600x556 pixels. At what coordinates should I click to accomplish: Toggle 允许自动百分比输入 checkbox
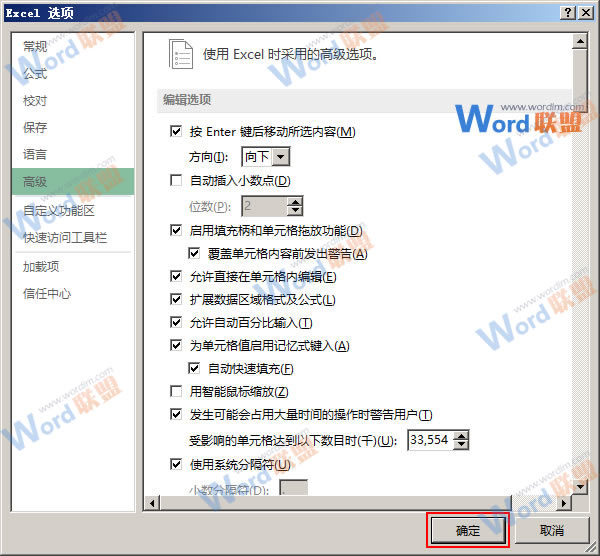point(176,322)
